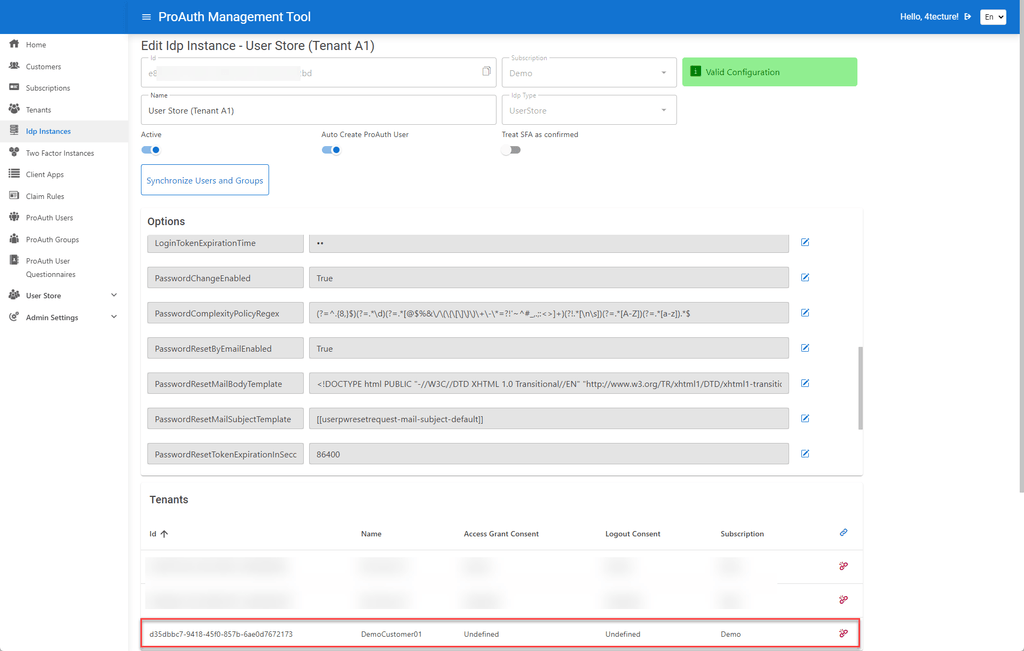Open Two Factor Instances from the sidebar
The height and width of the screenshot is (651, 1024).
(14, 153)
